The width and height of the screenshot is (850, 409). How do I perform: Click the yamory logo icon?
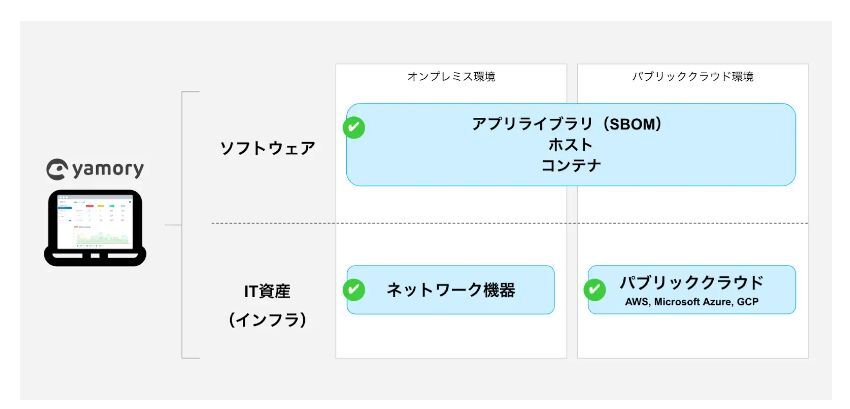[57, 170]
